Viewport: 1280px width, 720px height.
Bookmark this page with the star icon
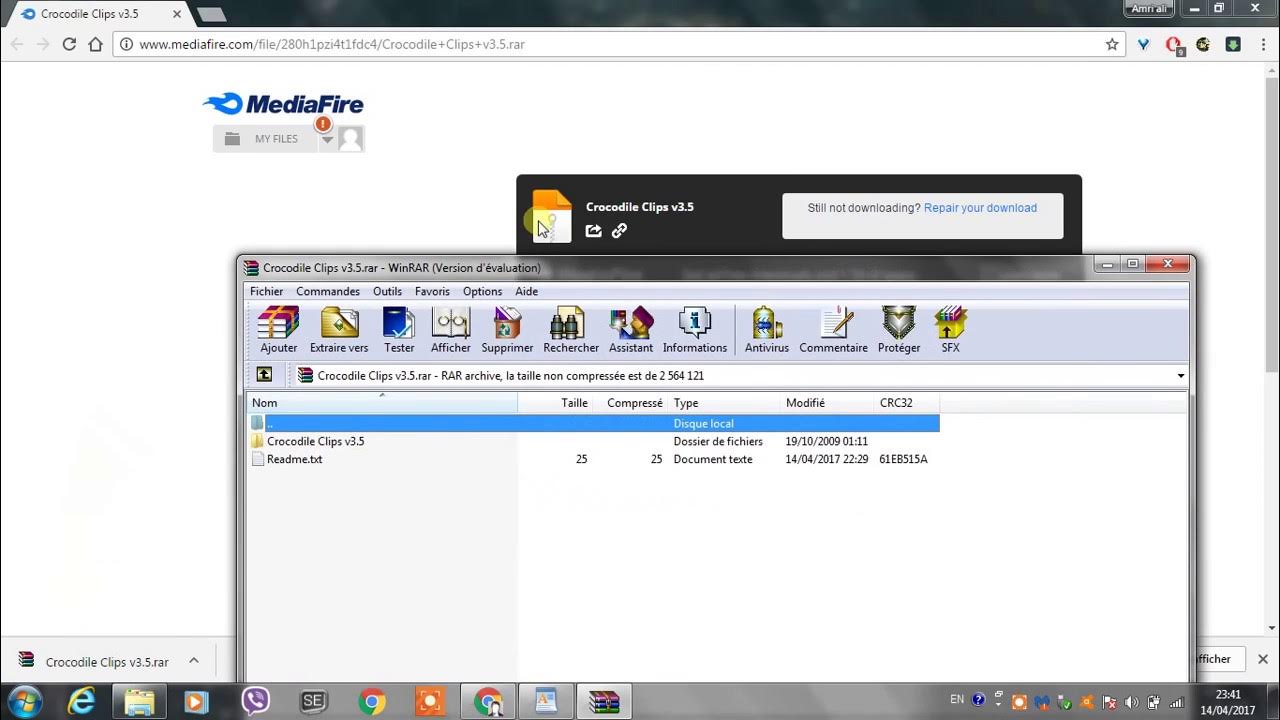click(x=1112, y=44)
